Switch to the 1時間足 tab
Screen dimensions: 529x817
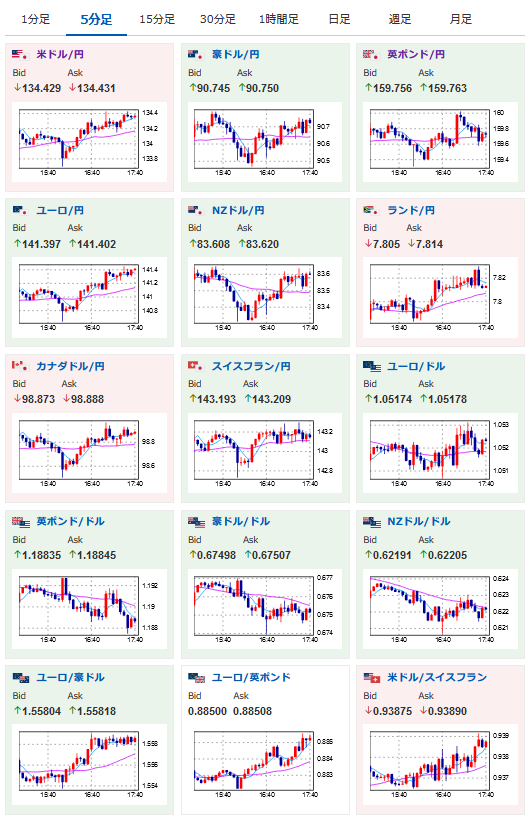pos(279,20)
